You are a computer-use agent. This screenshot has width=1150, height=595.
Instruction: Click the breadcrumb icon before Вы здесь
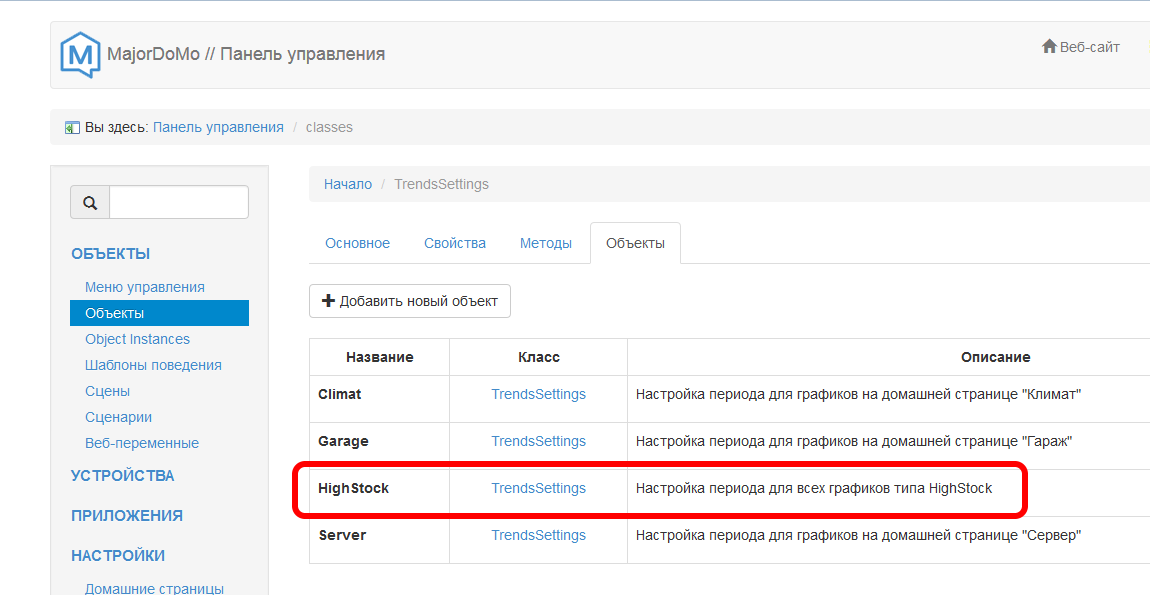click(x=72, y=128)
